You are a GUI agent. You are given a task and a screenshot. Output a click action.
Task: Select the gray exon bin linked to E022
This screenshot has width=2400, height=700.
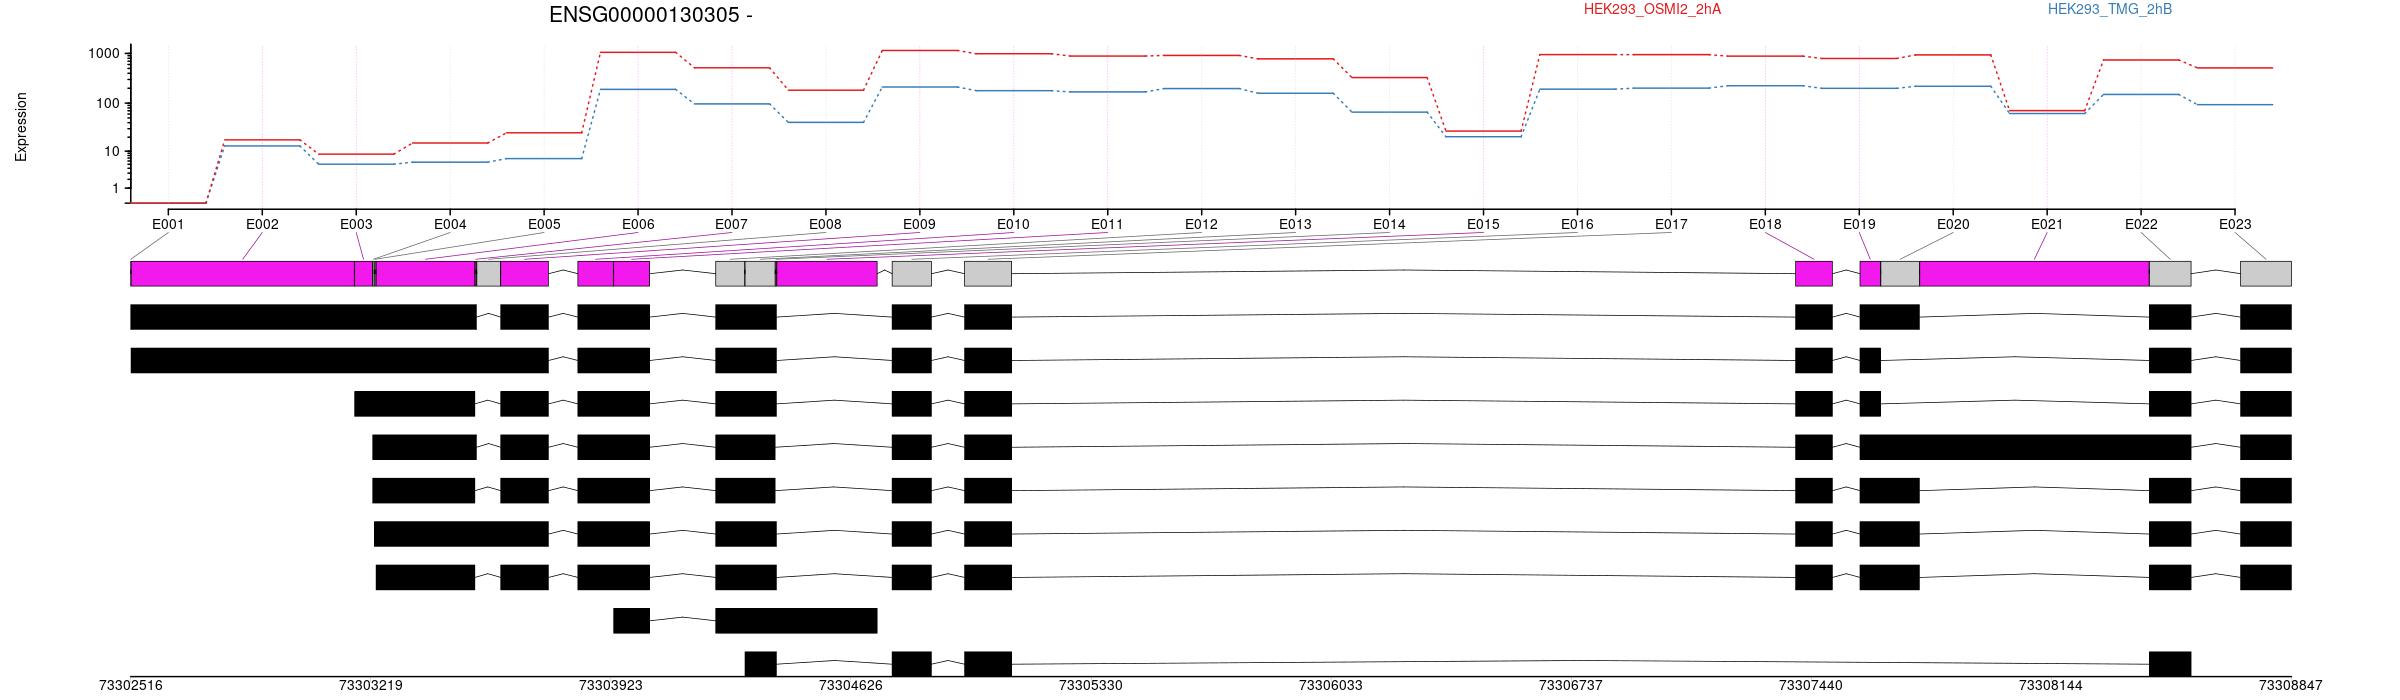2170,274
